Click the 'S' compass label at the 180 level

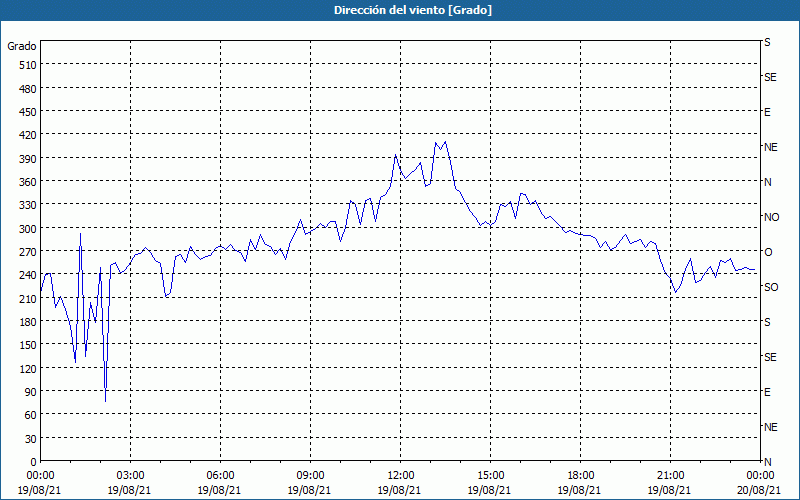pyautogui.click(x=767, y=322)
